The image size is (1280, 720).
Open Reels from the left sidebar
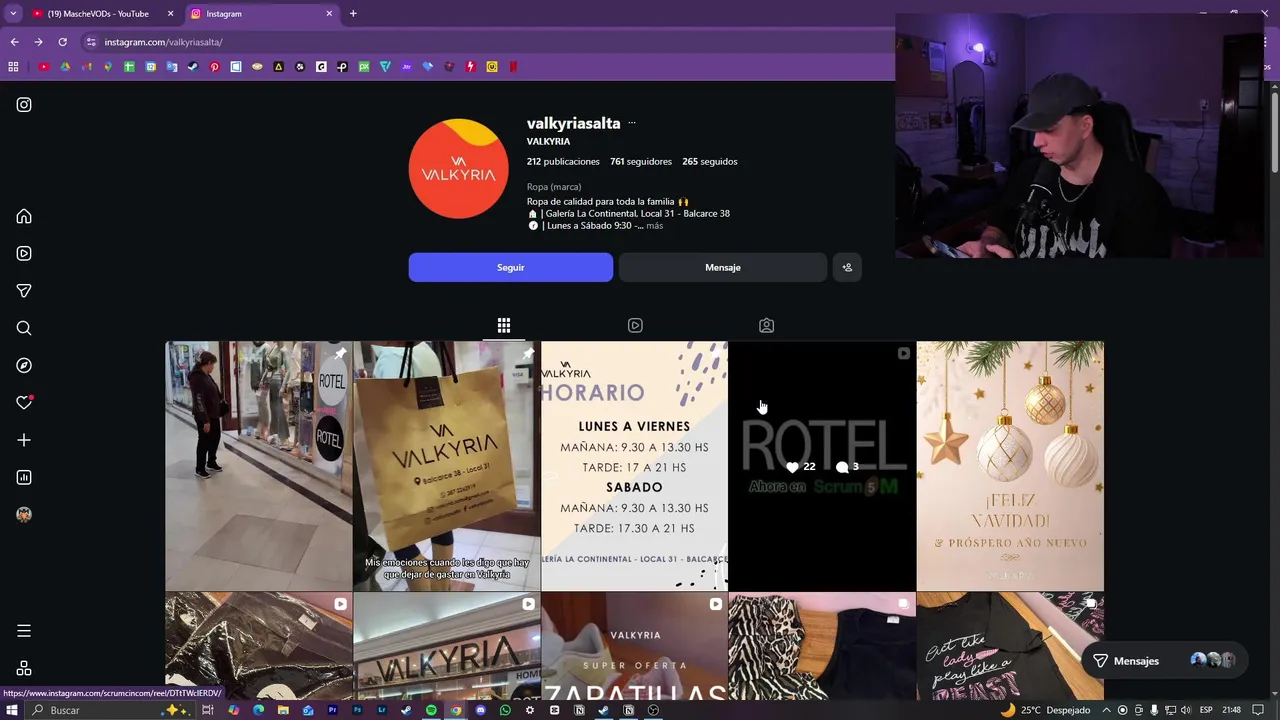24,253
